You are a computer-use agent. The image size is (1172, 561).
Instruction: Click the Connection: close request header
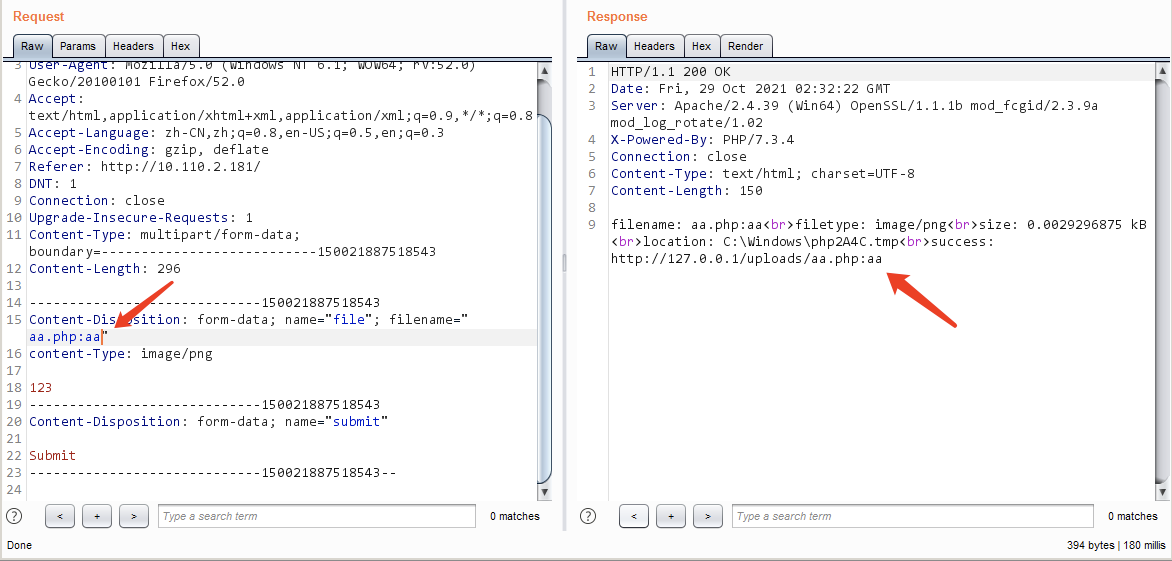97,201
